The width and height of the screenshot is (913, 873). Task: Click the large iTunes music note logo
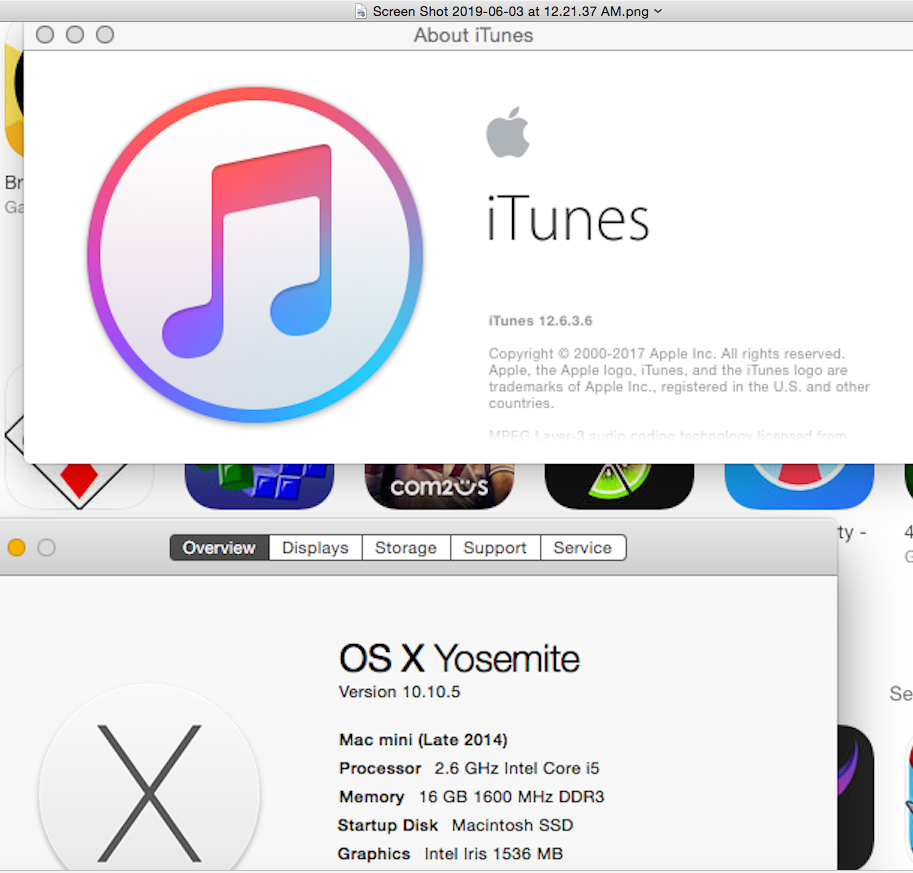255,255
